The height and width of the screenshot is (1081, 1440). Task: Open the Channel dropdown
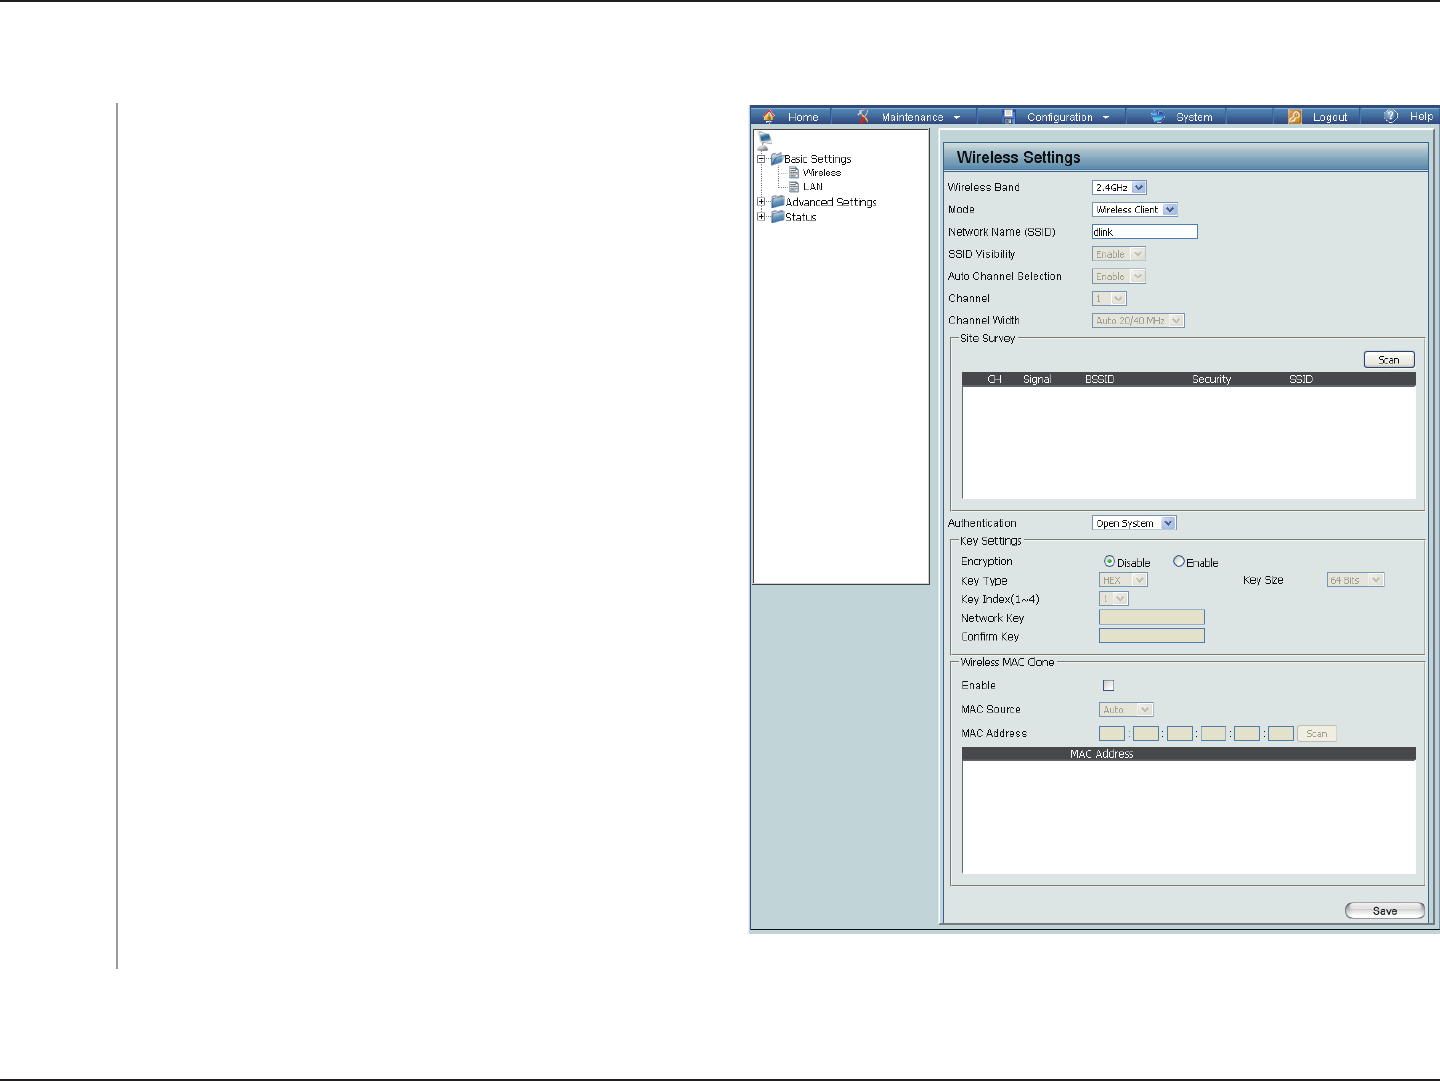(1109, 298)
